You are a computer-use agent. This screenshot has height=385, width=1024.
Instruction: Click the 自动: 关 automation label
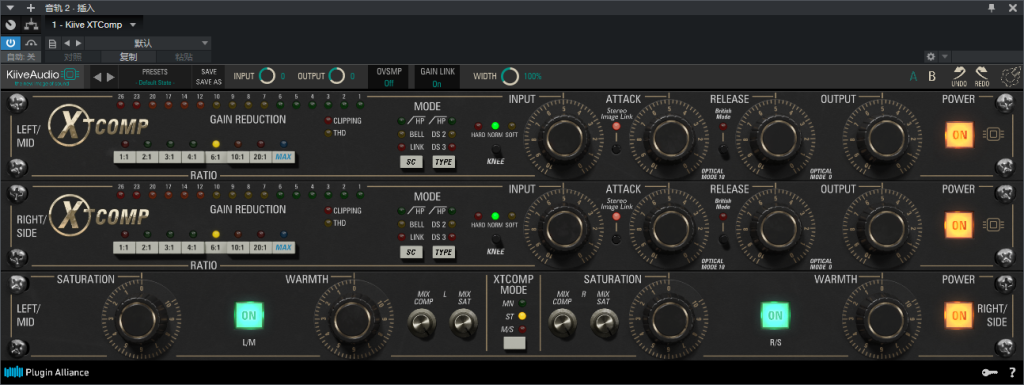(21, 57)
